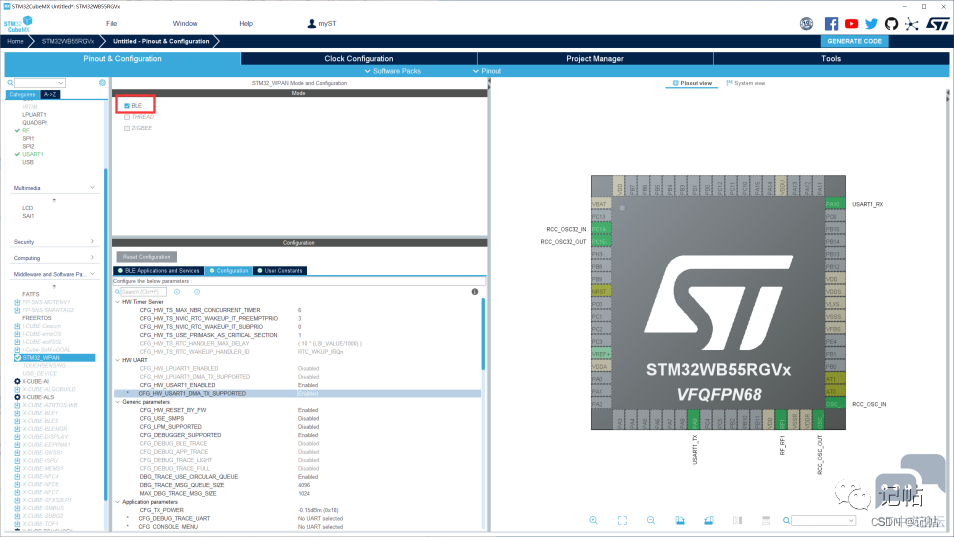The height and width of the screenshot is (537, 954).
Task: Click the search magnifier in the pinout toolbar
Action: pos(786,521)
